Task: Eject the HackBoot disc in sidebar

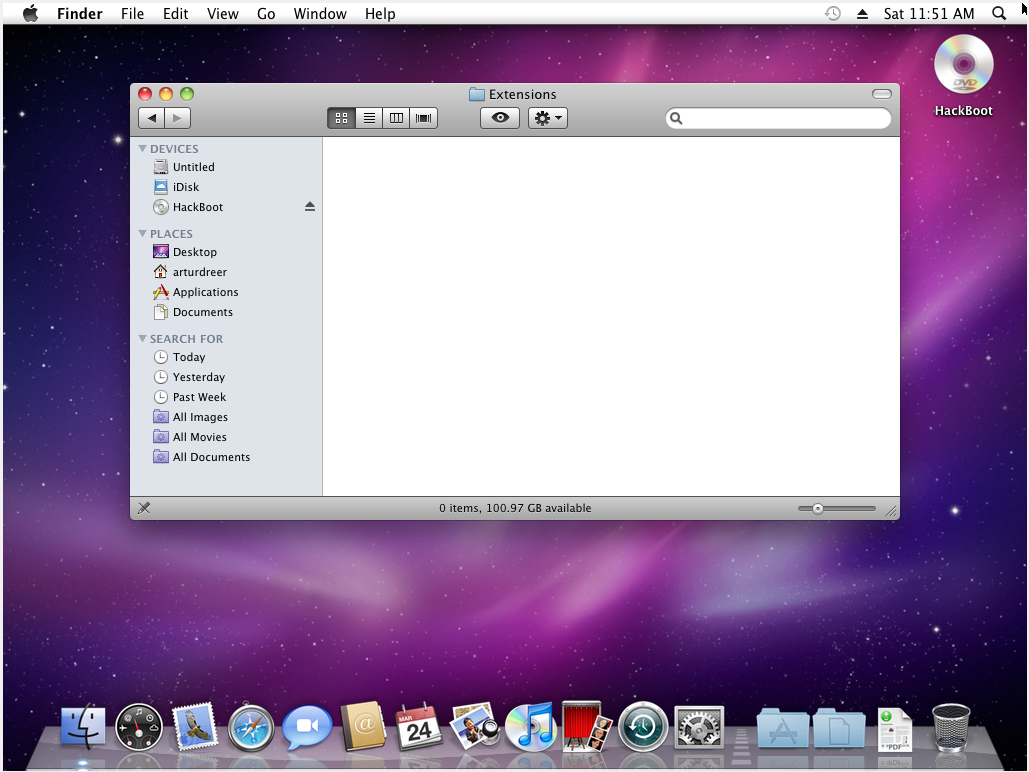Action: 310,207
